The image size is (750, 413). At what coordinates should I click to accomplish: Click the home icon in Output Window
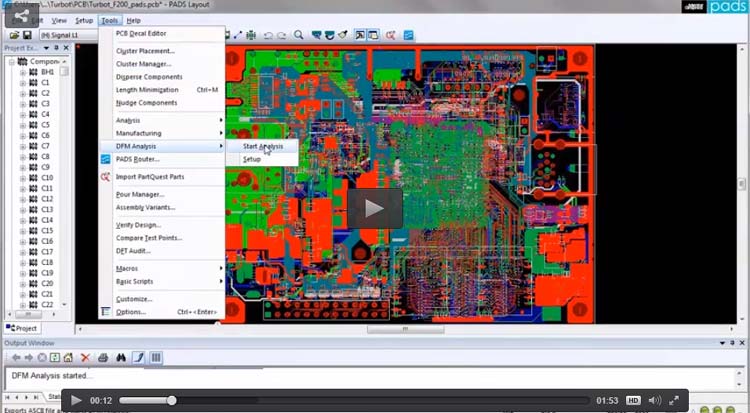(68, 357)
